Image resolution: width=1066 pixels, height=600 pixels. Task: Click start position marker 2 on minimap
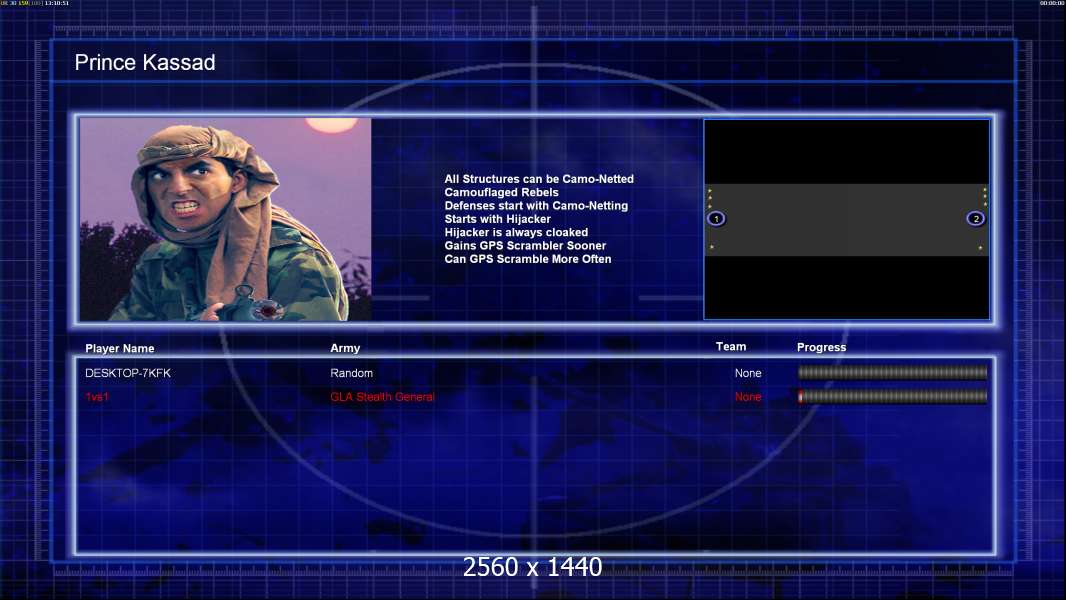click(x=976, y=219)
